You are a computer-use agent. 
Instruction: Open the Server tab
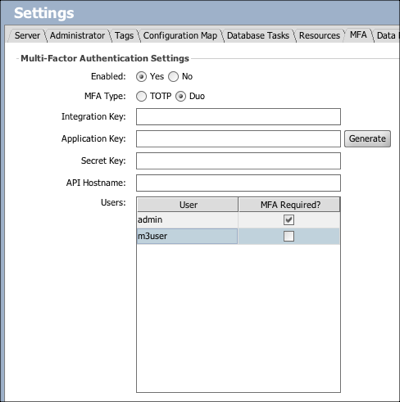click(x=27, y=35)
